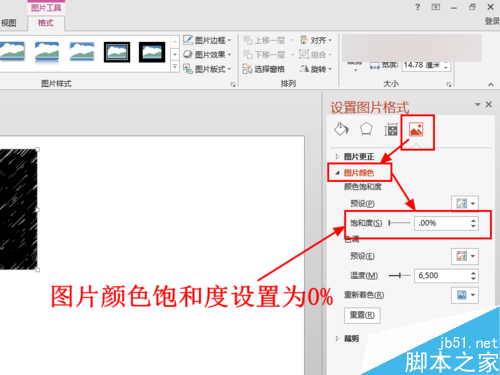
Task: Open the 图片边框 picture border menu
Action: tap(207, 40)
